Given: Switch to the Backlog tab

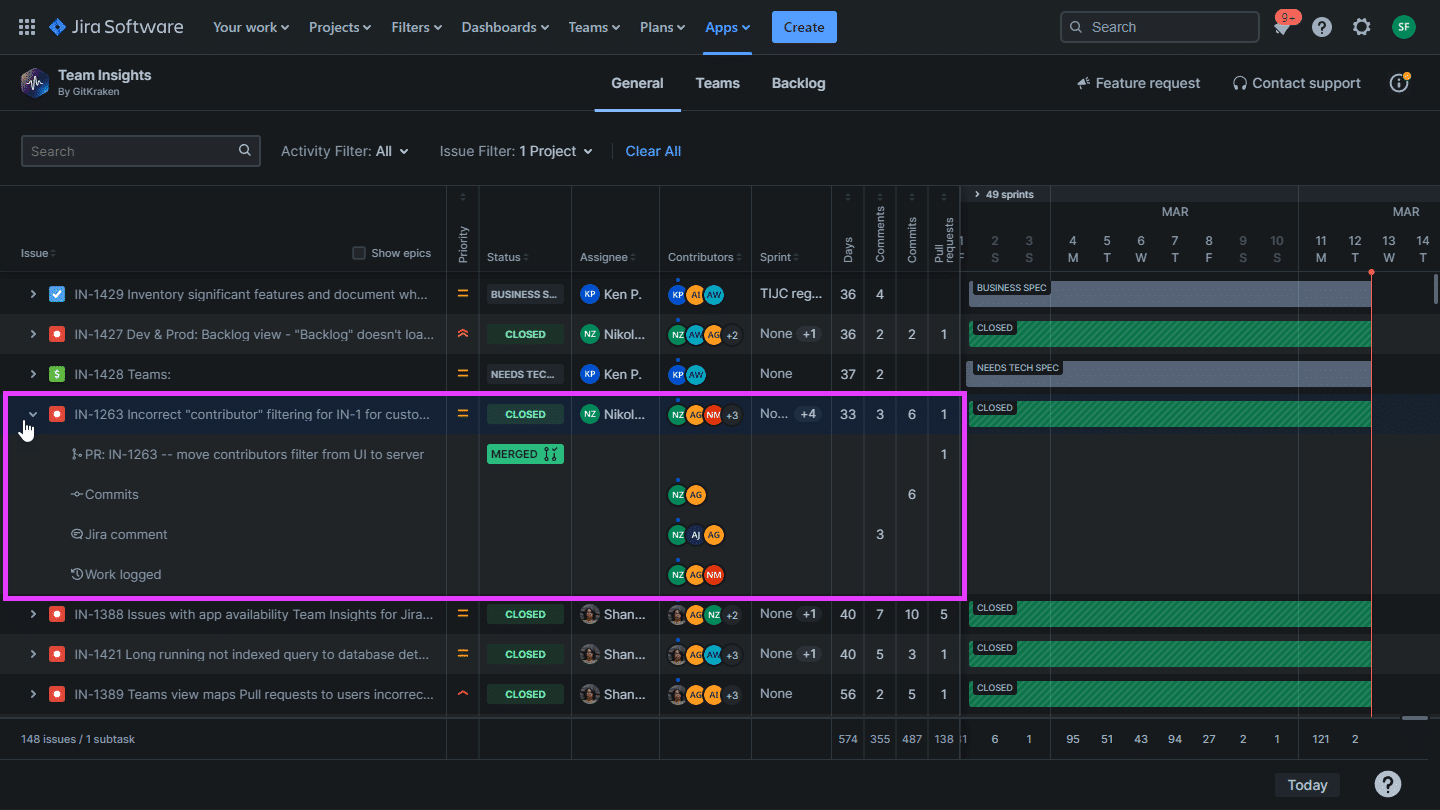Looking at the screenshot, I should coord(799,83).
